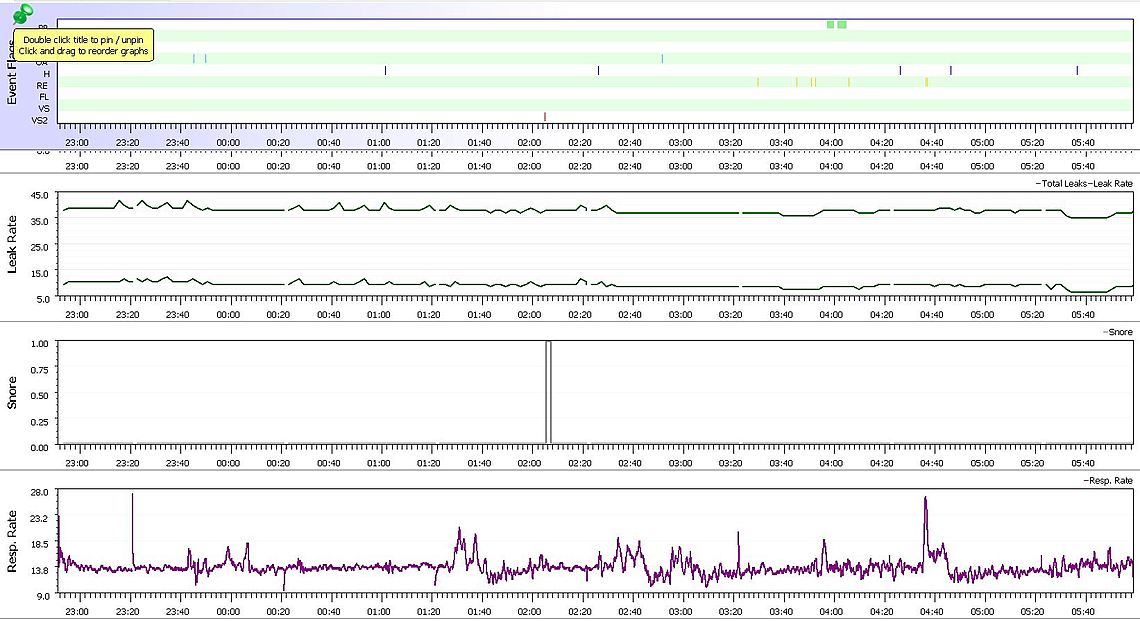
Task: Click the Leak Rate graph title
Action: (14, 243)
